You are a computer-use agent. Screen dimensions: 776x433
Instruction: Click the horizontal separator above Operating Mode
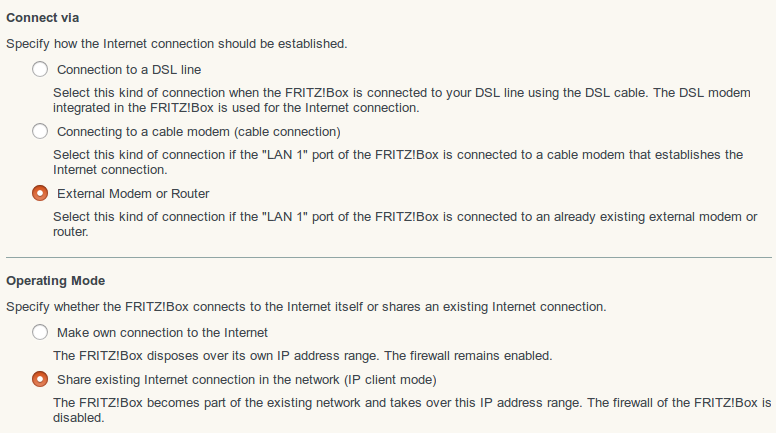coord(388,257)
